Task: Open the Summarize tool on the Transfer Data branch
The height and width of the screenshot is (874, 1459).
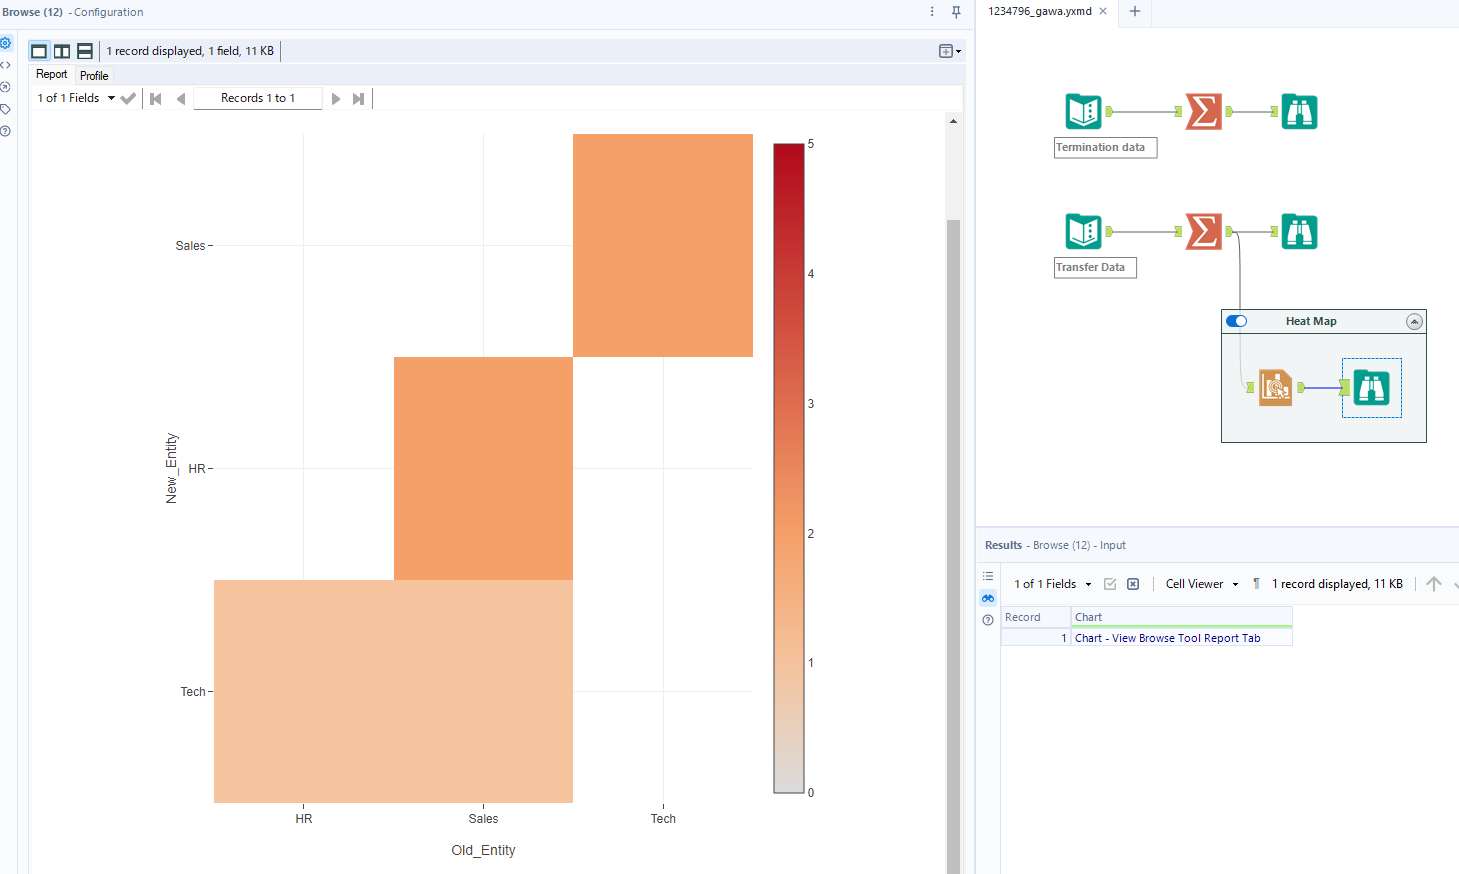Action: tap(1204, 231)
